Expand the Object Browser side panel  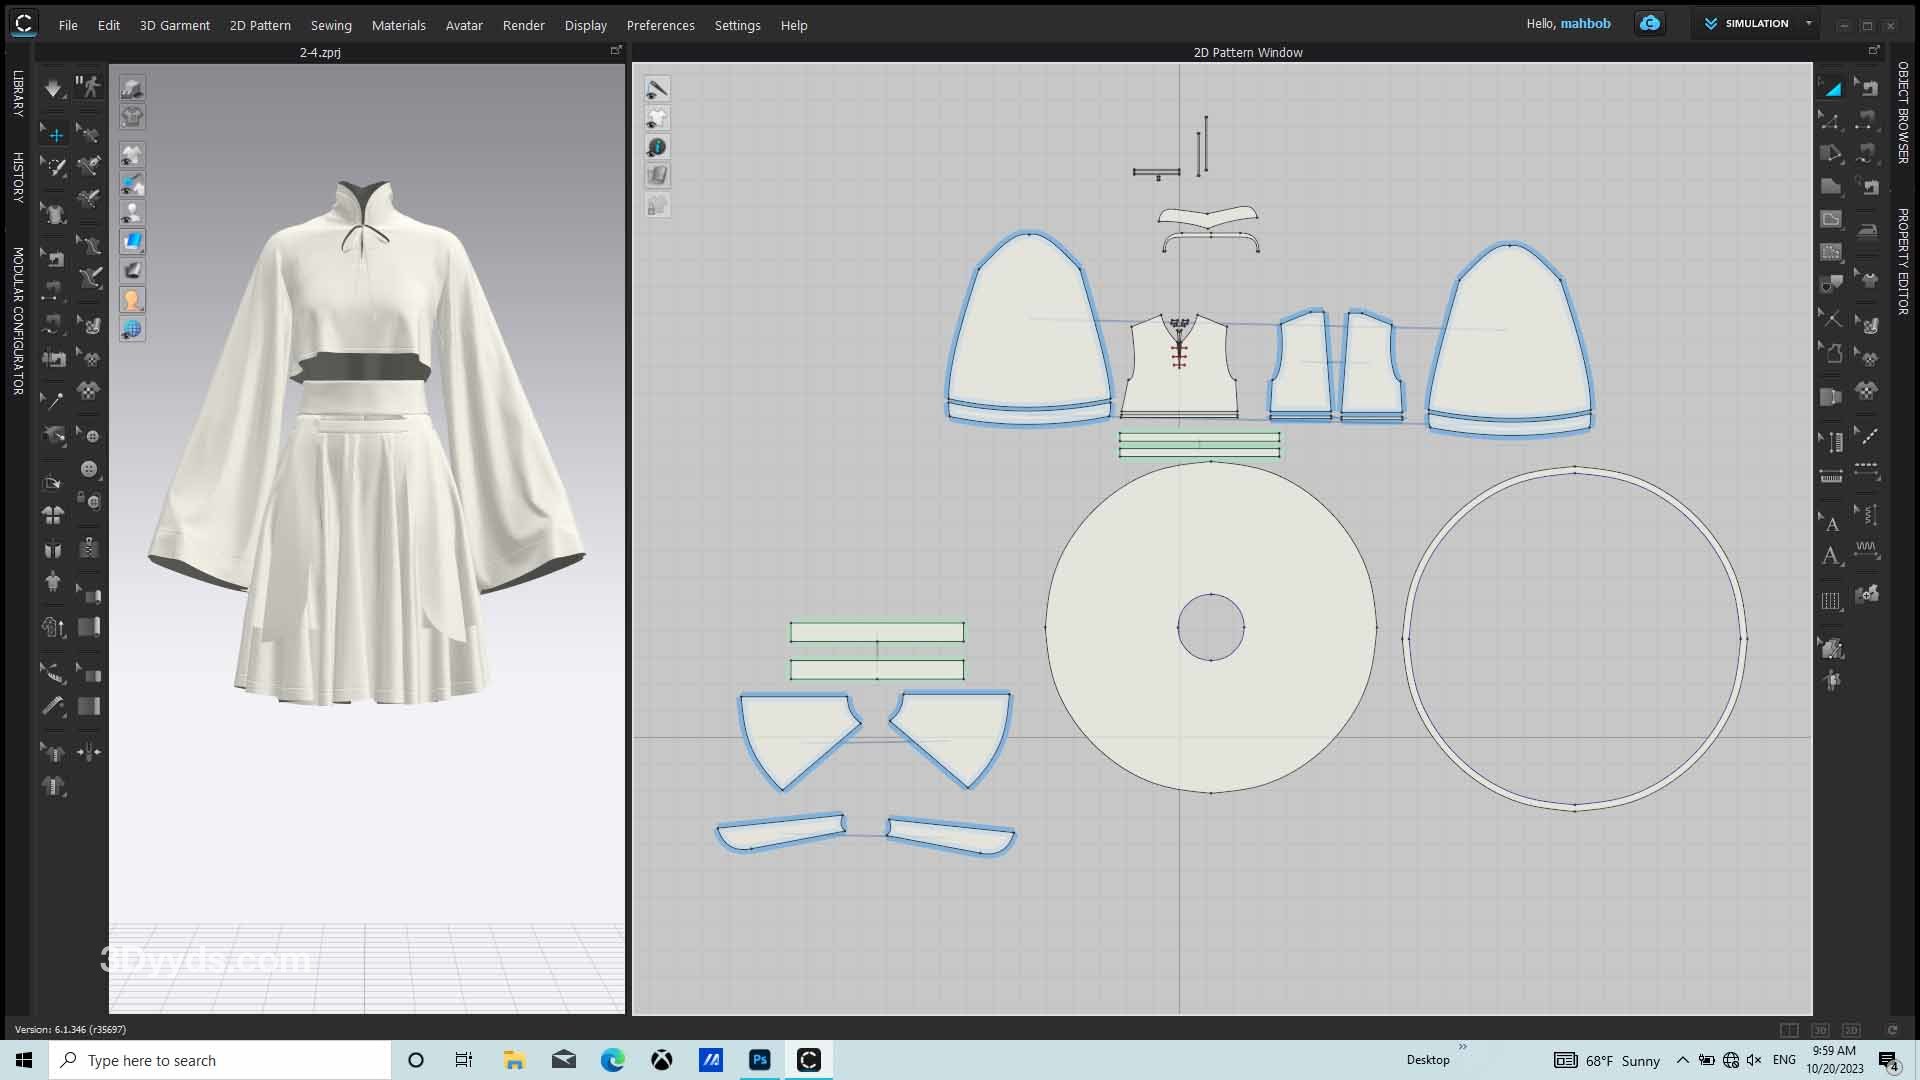1903,112
